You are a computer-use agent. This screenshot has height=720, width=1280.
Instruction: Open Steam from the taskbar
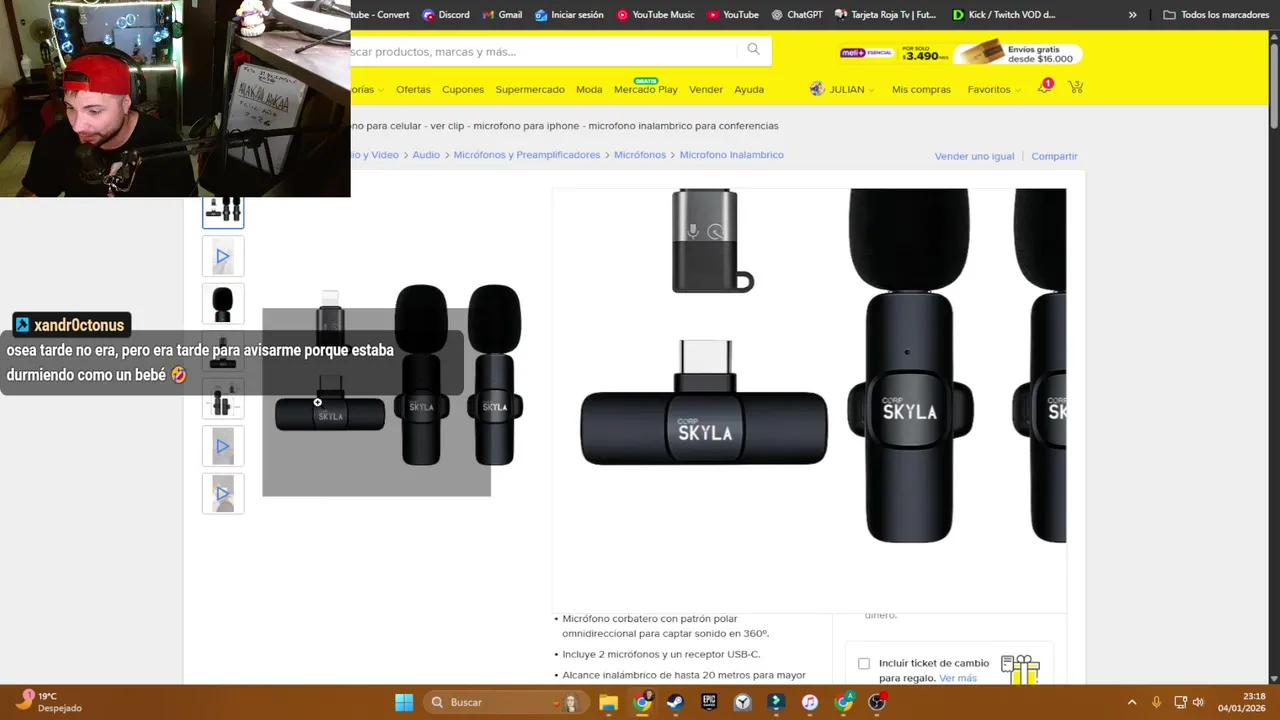click(x=675, y=702)
